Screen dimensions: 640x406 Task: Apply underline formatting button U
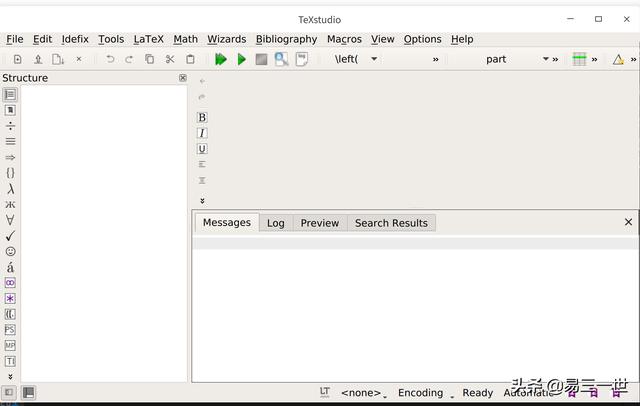tap(202, 149)
